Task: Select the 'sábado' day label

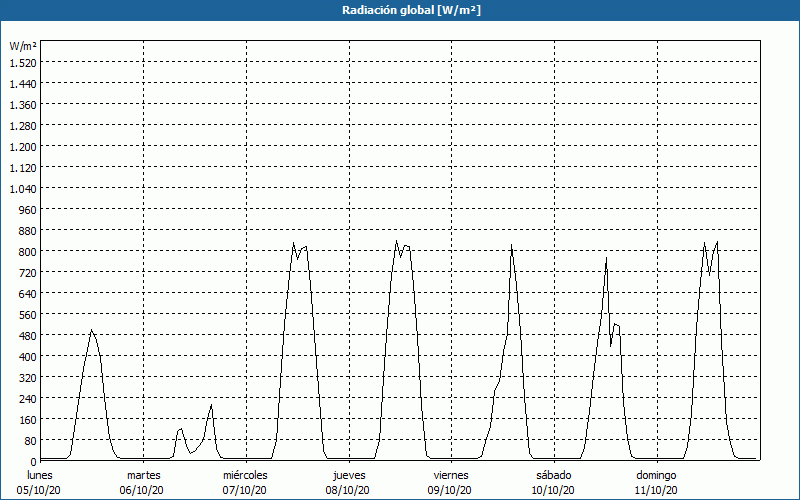Action: 554,475
